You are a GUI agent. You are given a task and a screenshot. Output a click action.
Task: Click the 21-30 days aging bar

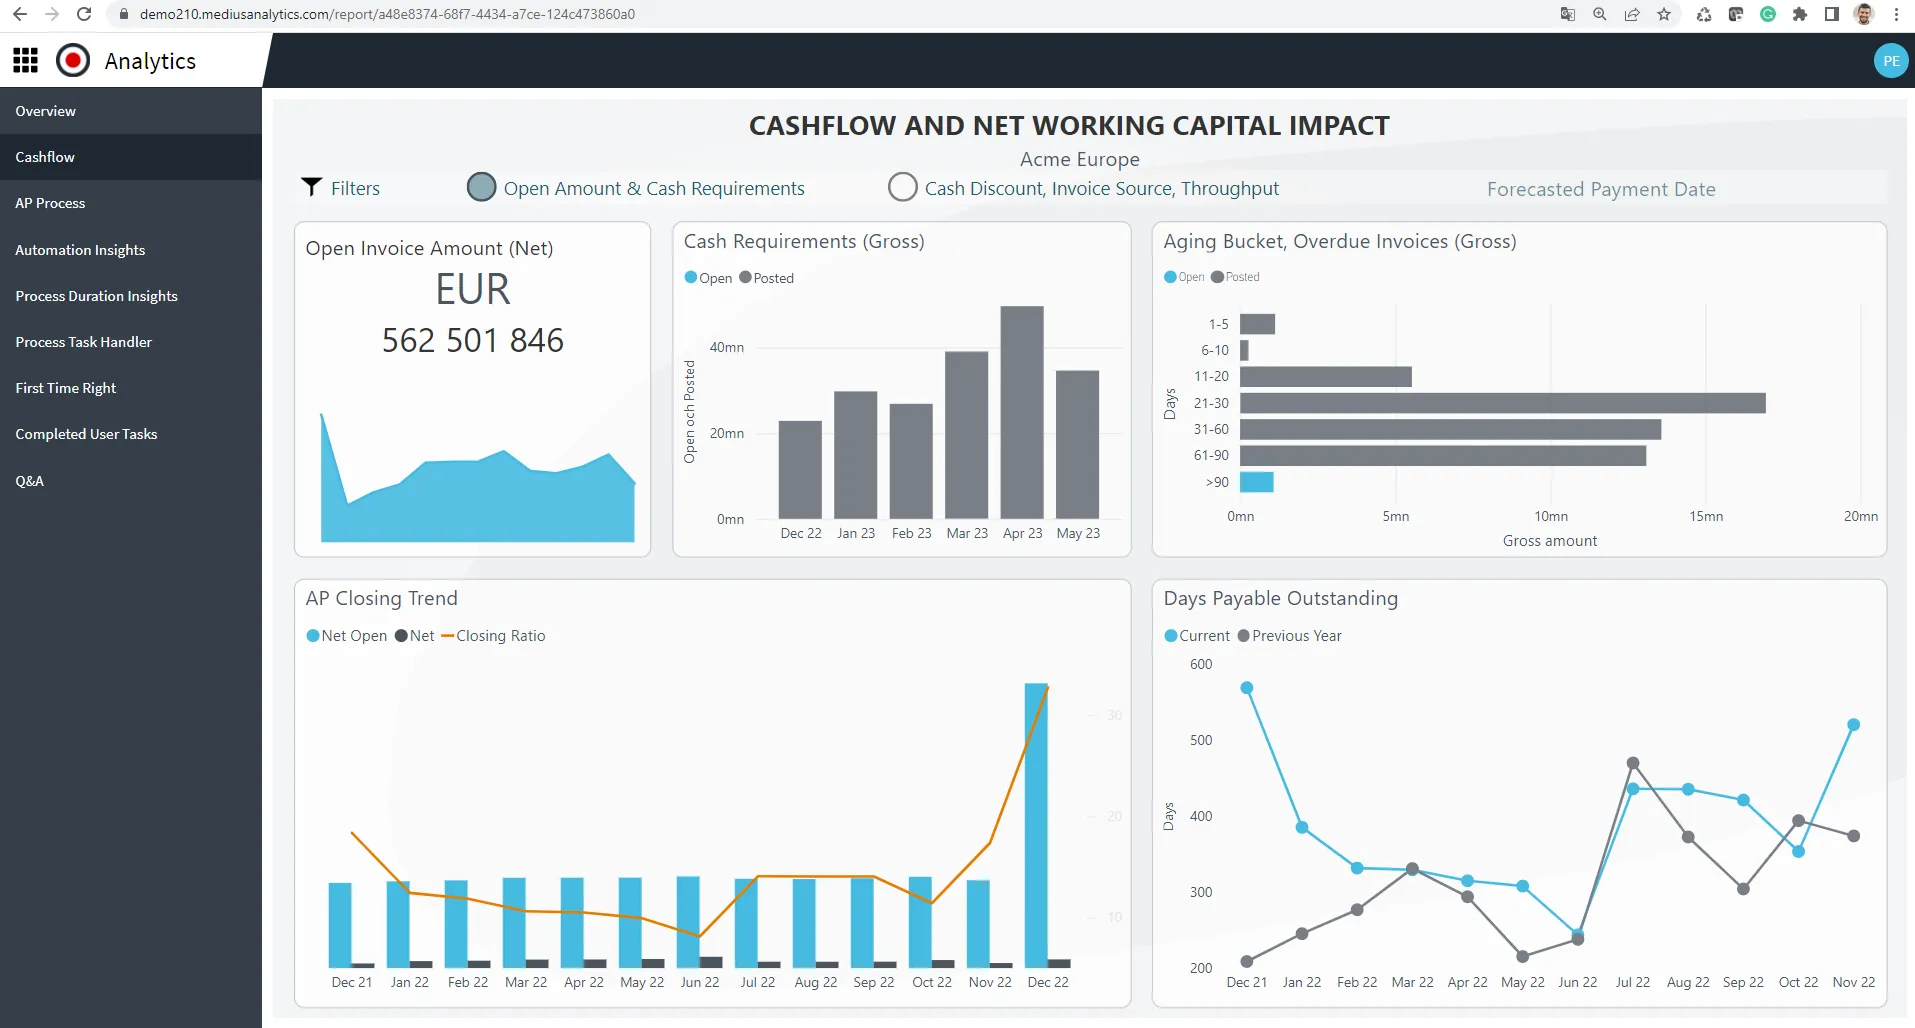[1503, 403]
